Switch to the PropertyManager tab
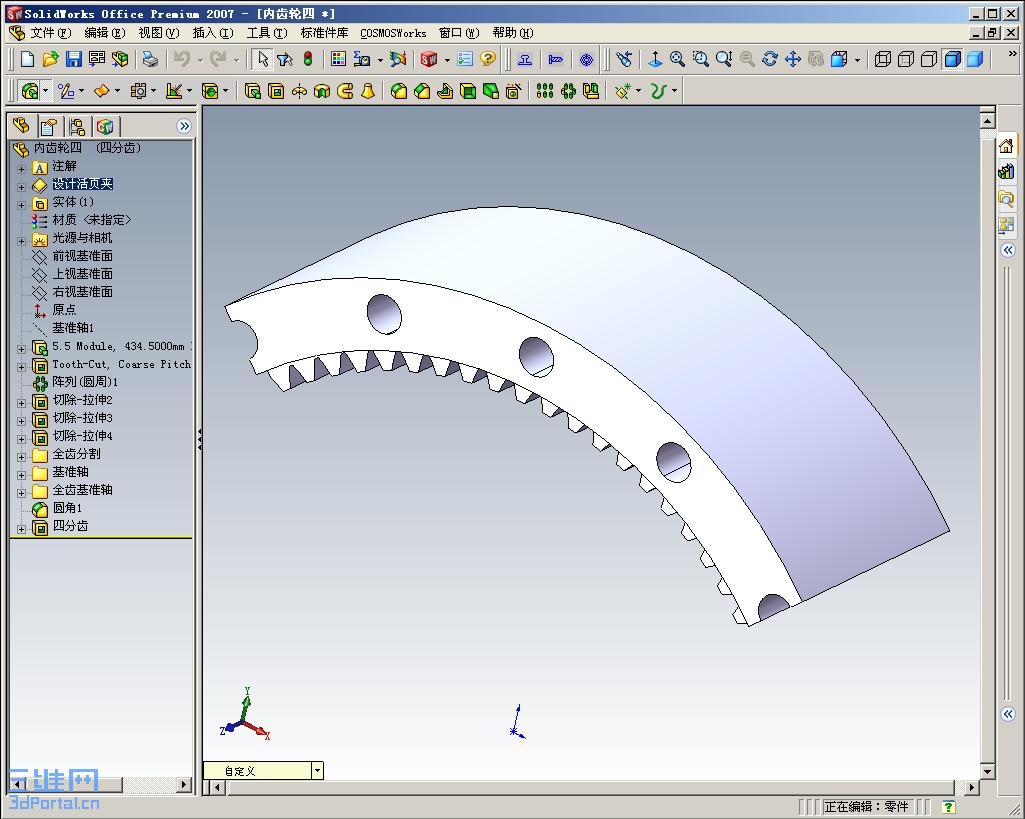1025x819 pixels. pos(49,125)
